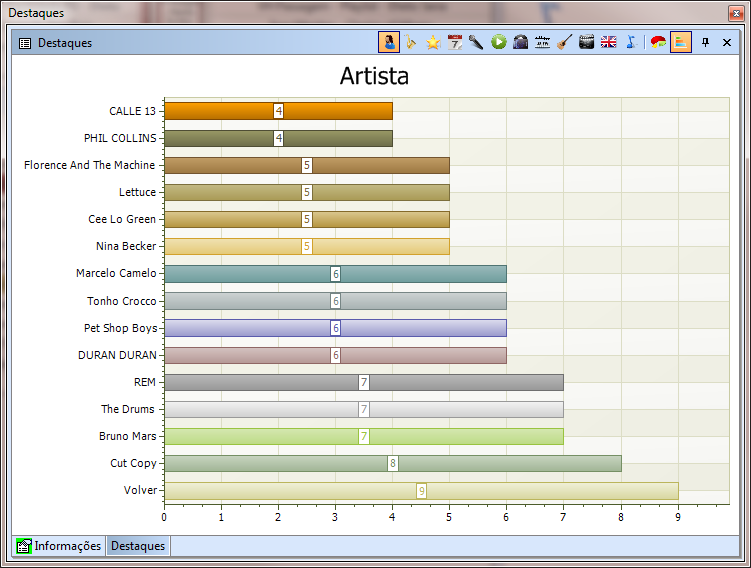Switch to the Informações tab
This screenshot has width=751, height=568.
59,546
